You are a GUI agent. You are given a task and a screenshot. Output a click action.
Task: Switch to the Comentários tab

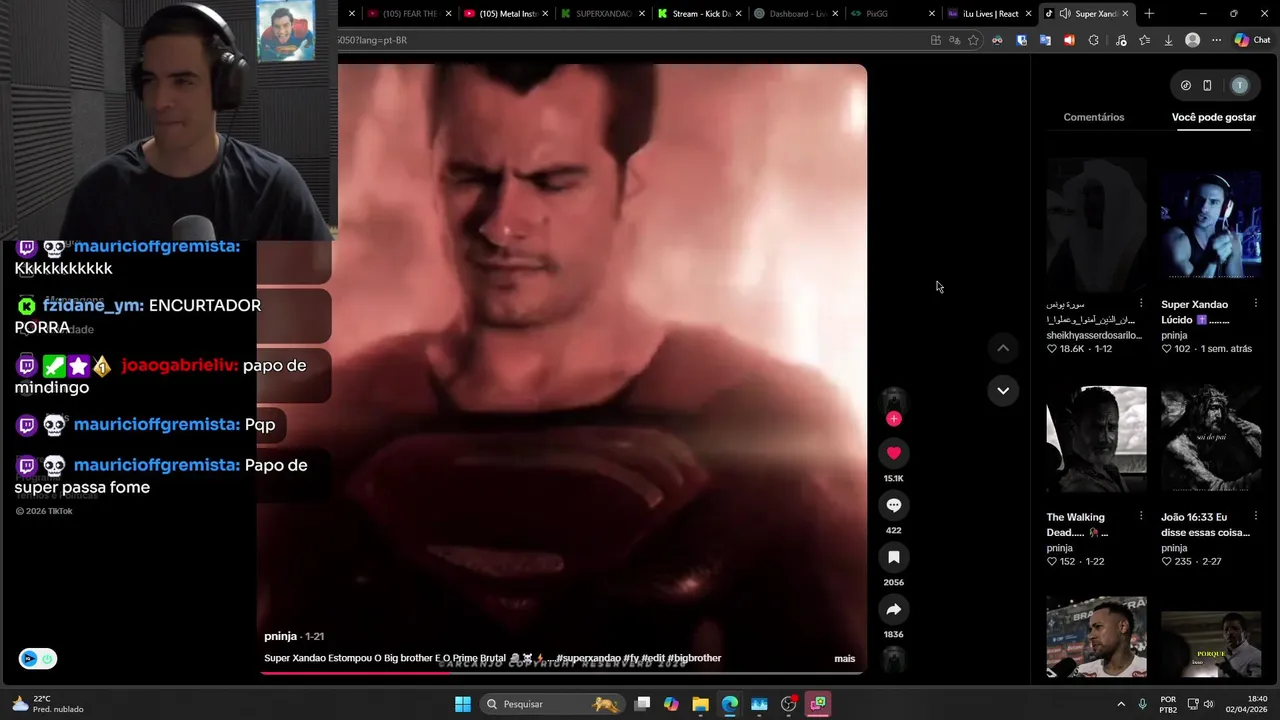pyautogui.click(x=1093, y=117)
